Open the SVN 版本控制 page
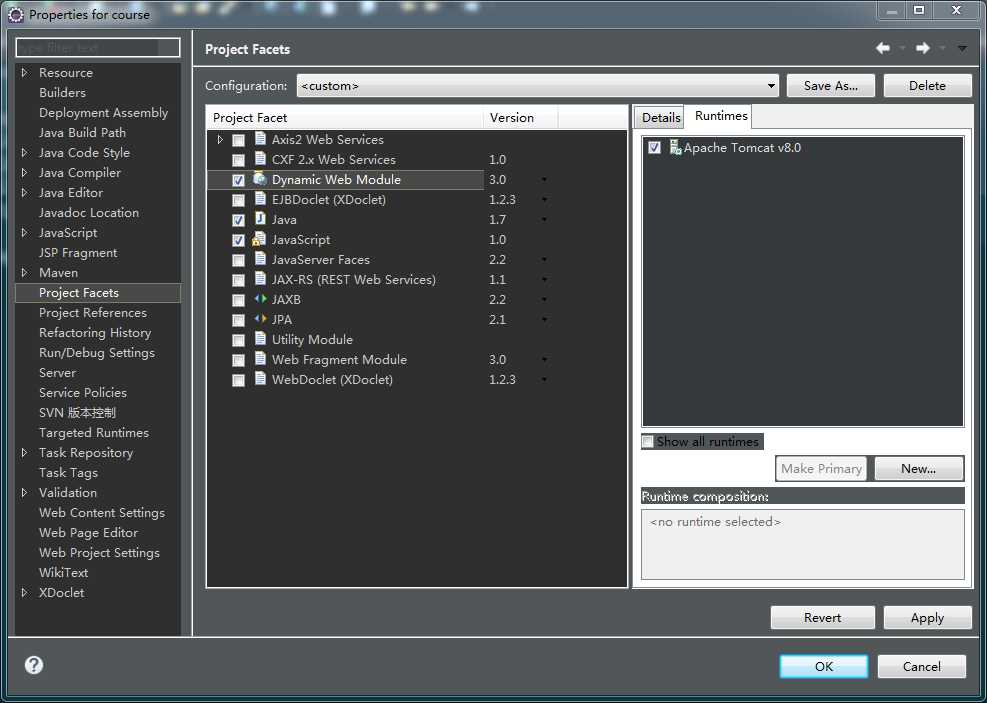 coord(77,412)
